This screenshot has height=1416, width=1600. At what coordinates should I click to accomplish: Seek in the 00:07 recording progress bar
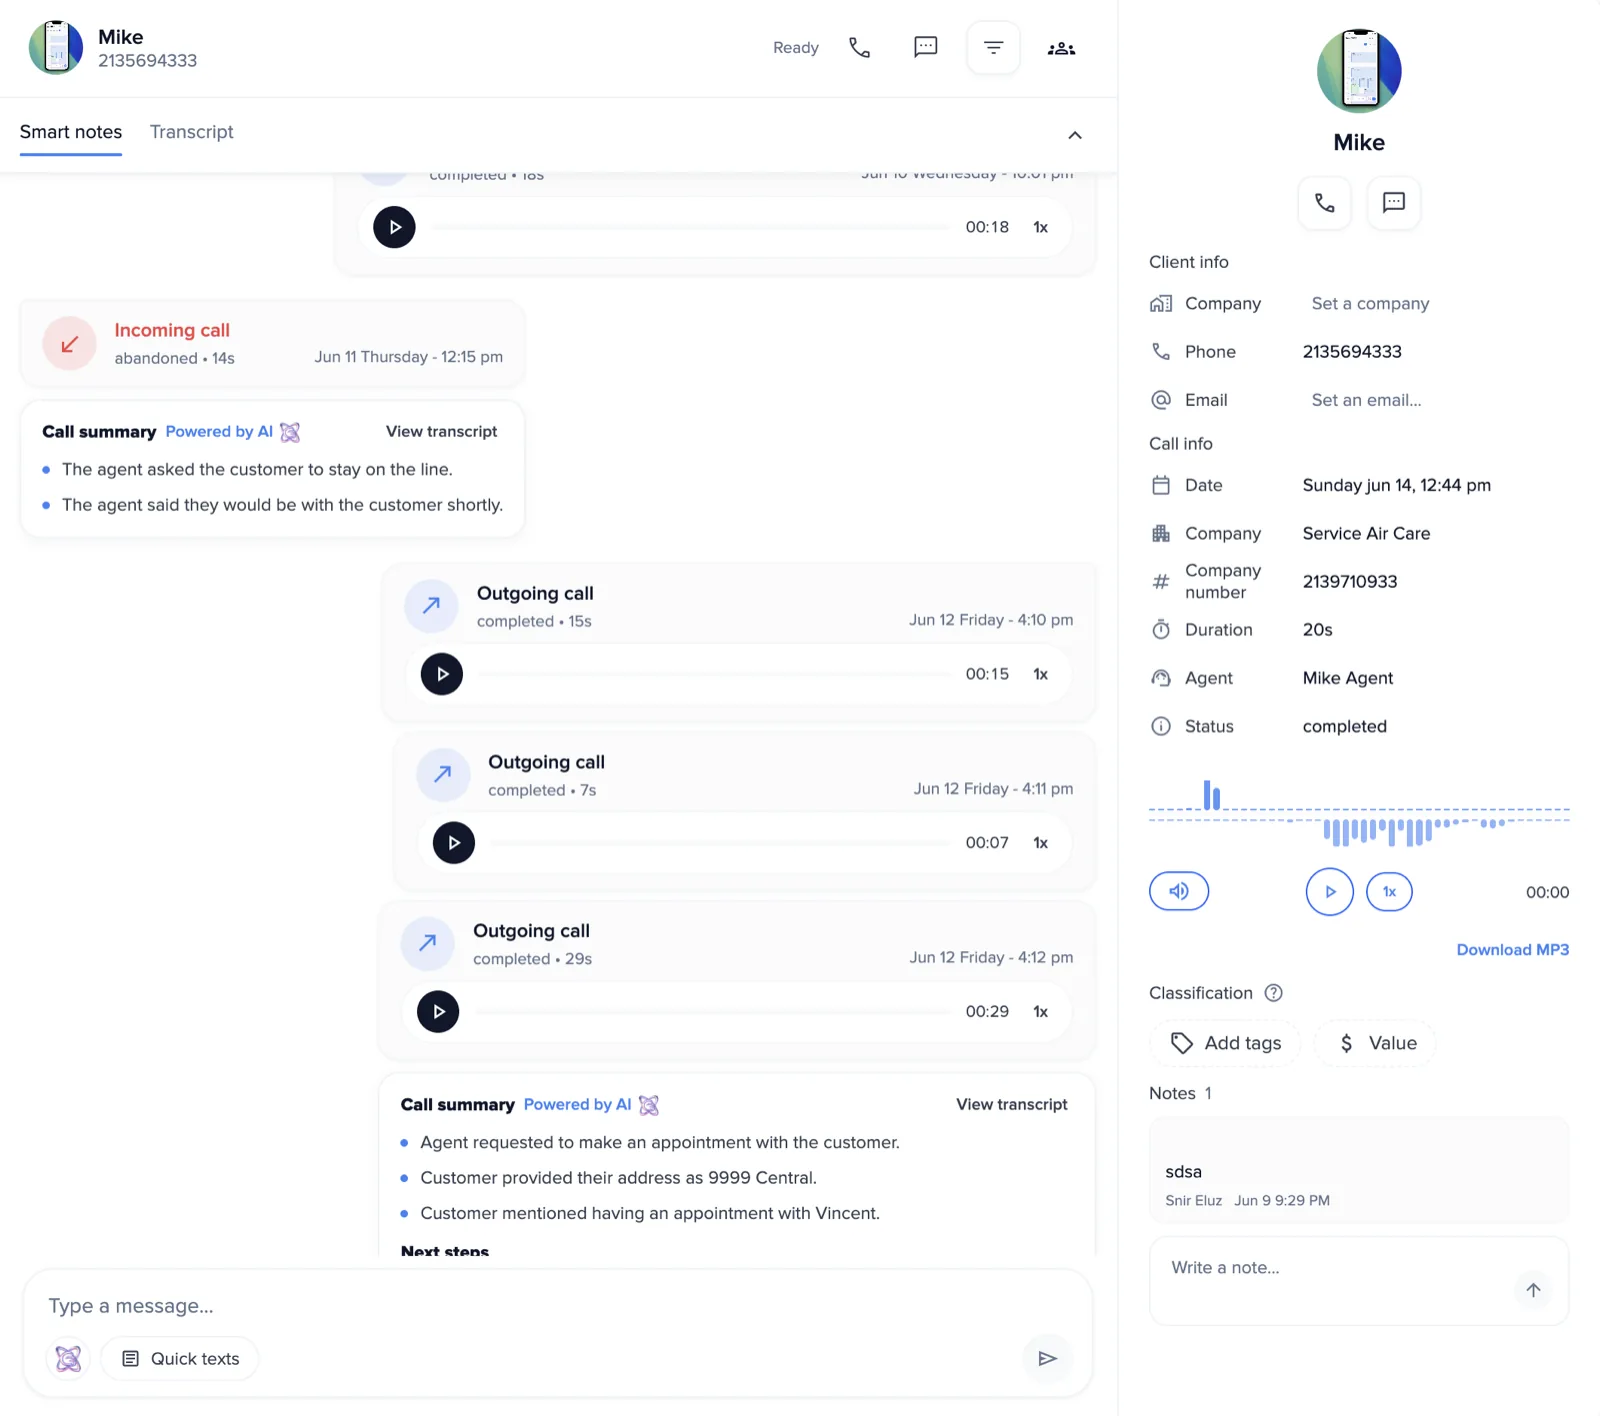point(720,843)
